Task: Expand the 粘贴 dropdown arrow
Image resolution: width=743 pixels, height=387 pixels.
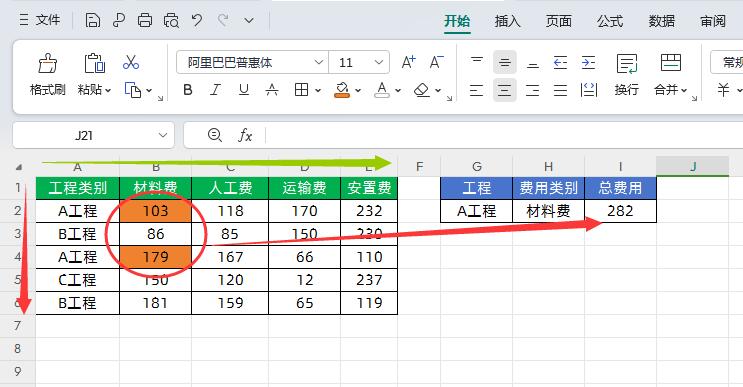Action: (108, 90)
